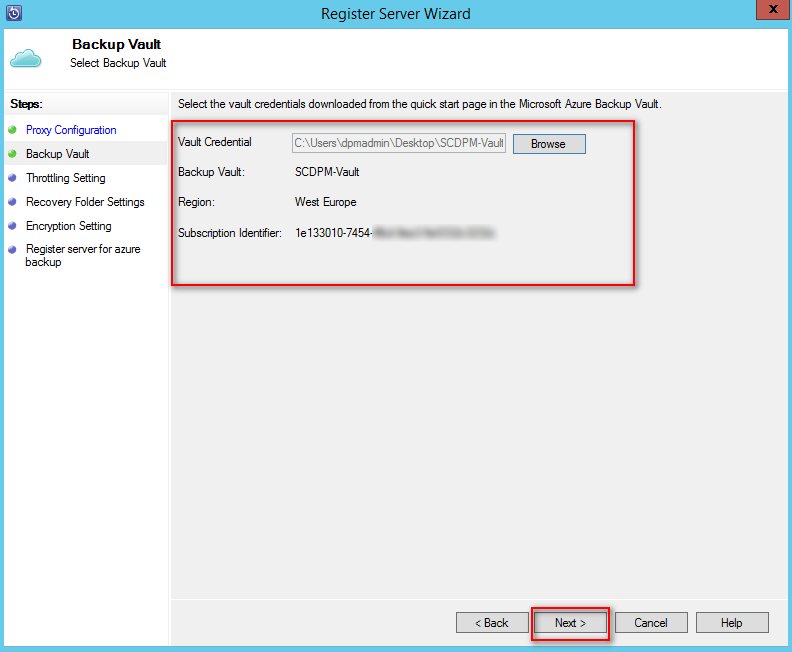Click the Backup Vault: label

211,172
